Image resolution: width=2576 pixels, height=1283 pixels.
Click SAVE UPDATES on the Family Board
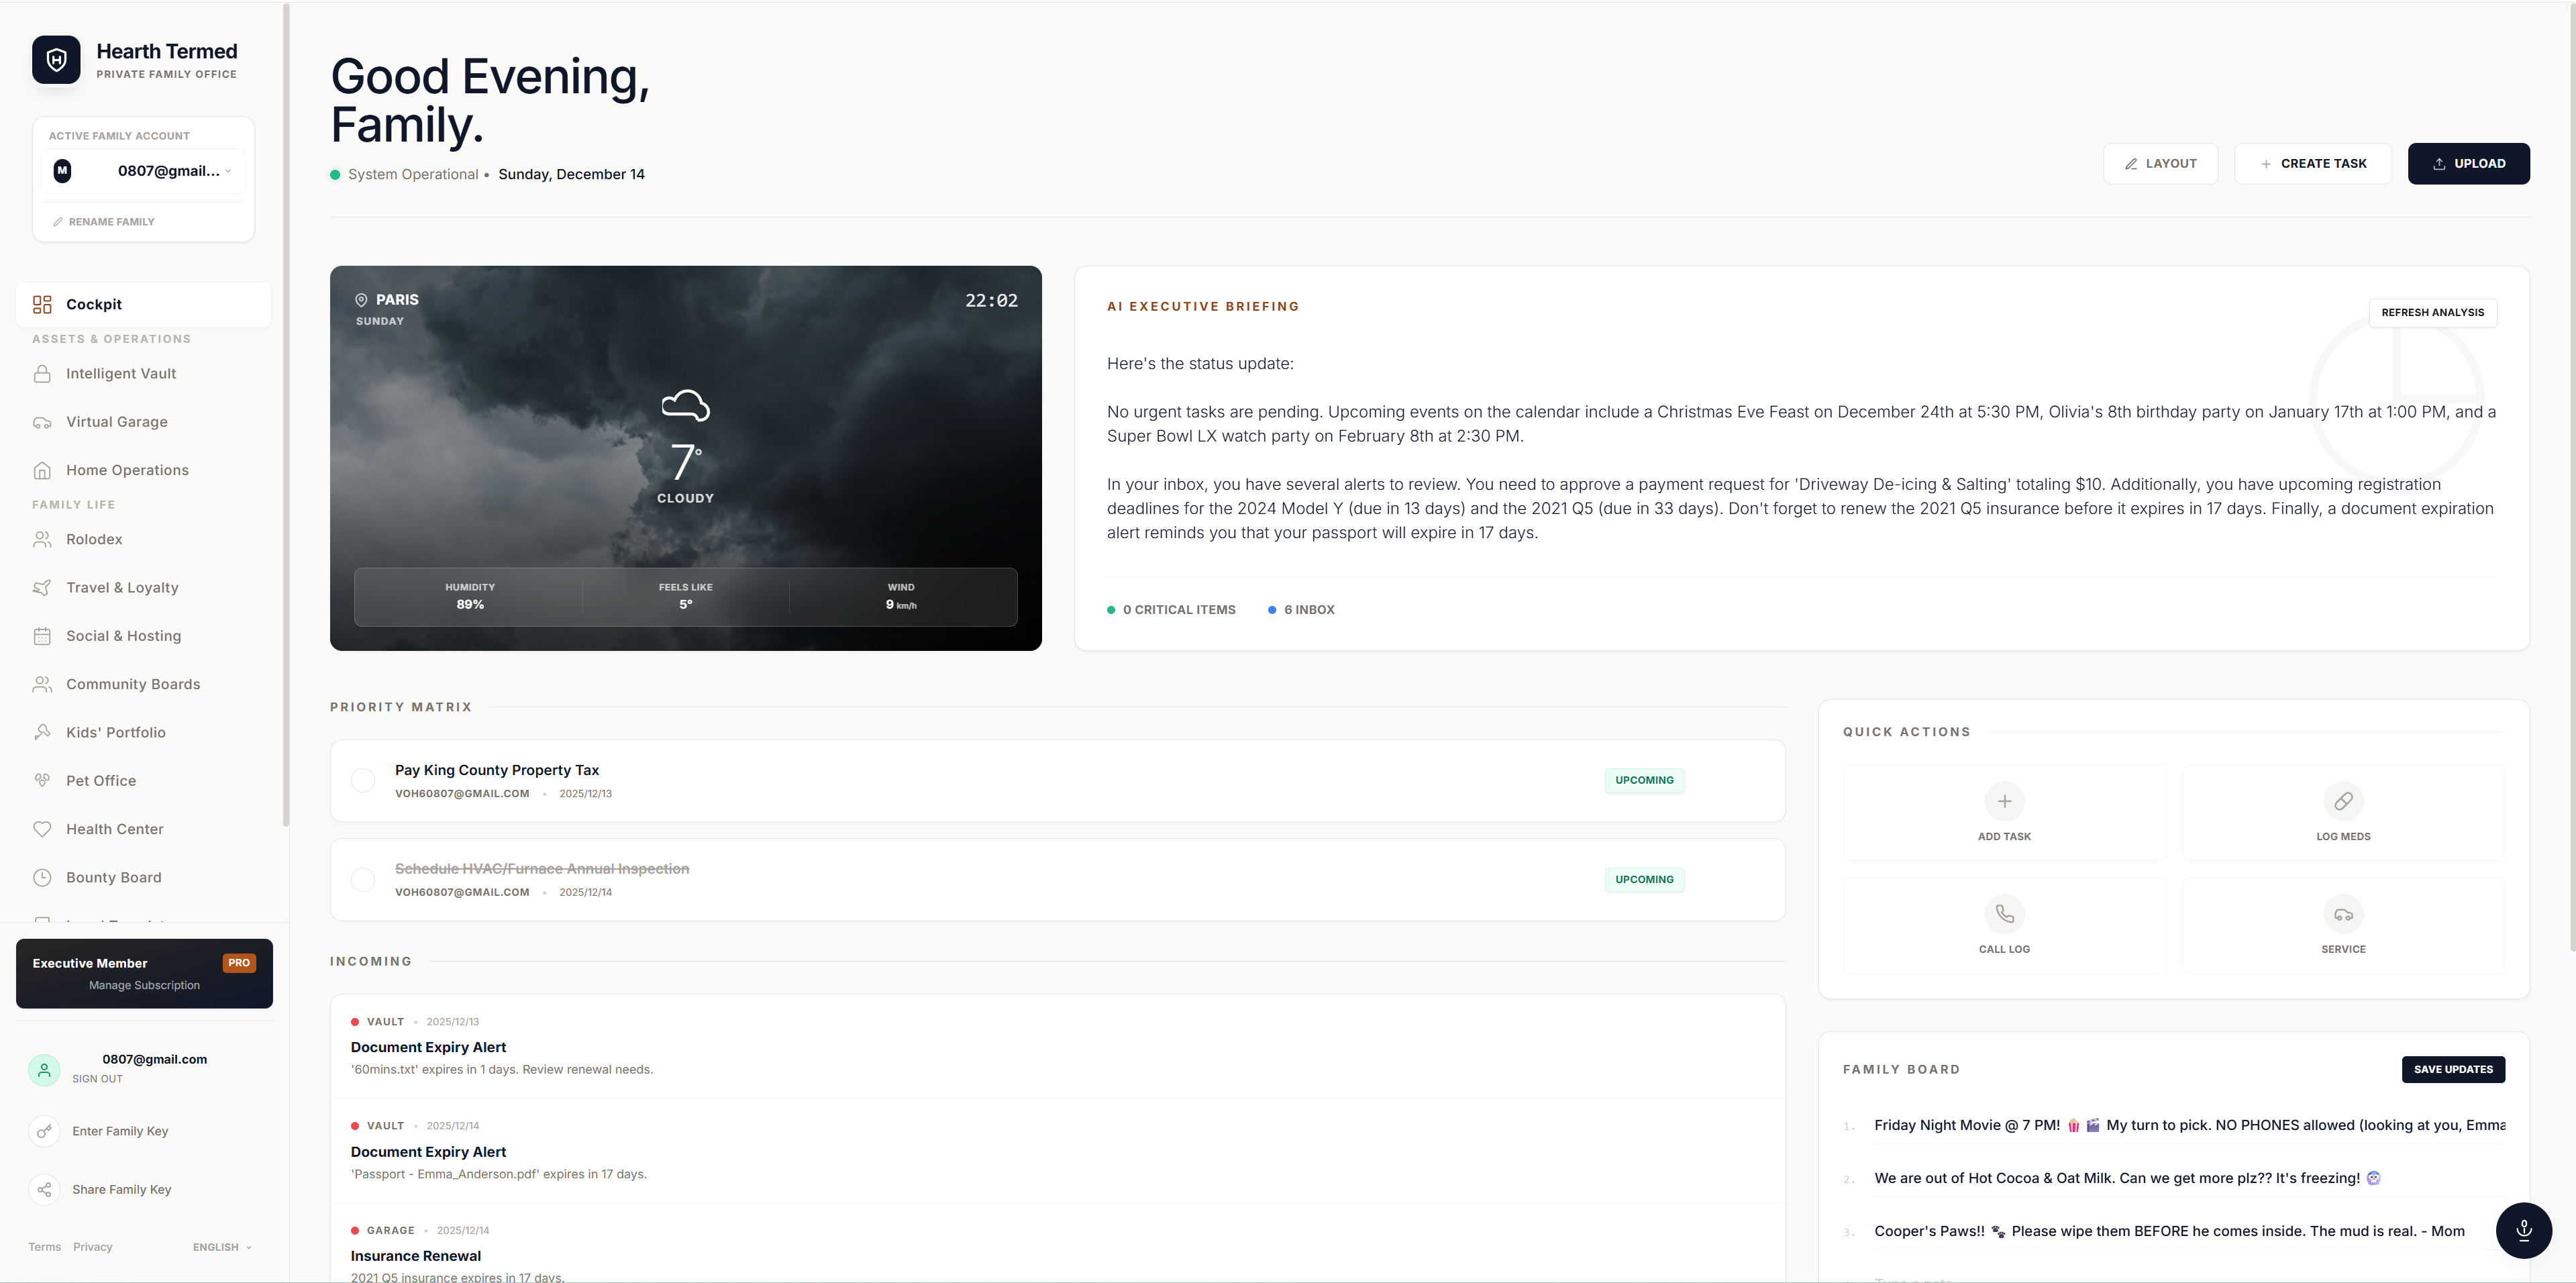tap(2454, 1069)
